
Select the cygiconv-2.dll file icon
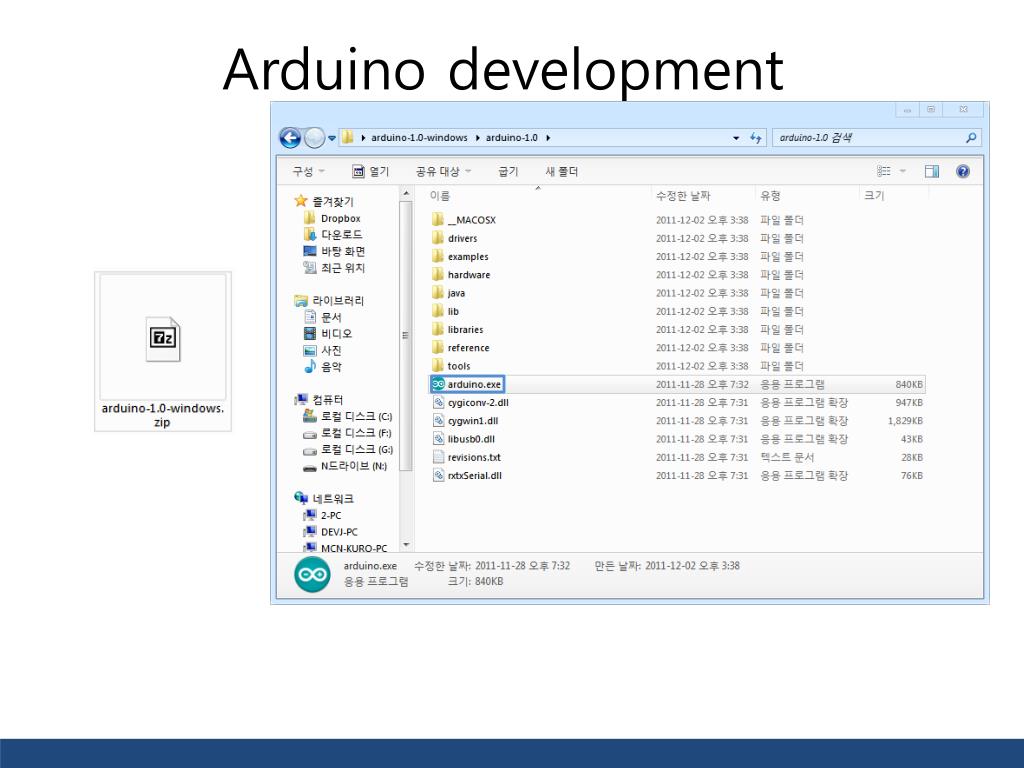pos(438,402)
